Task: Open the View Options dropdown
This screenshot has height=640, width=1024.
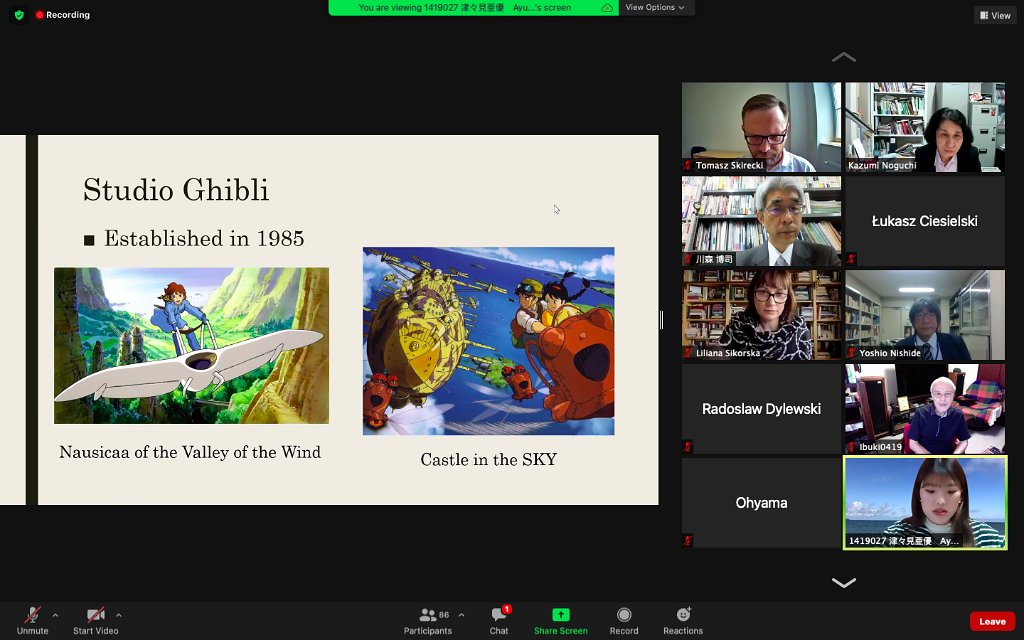Action: point(655,8)
